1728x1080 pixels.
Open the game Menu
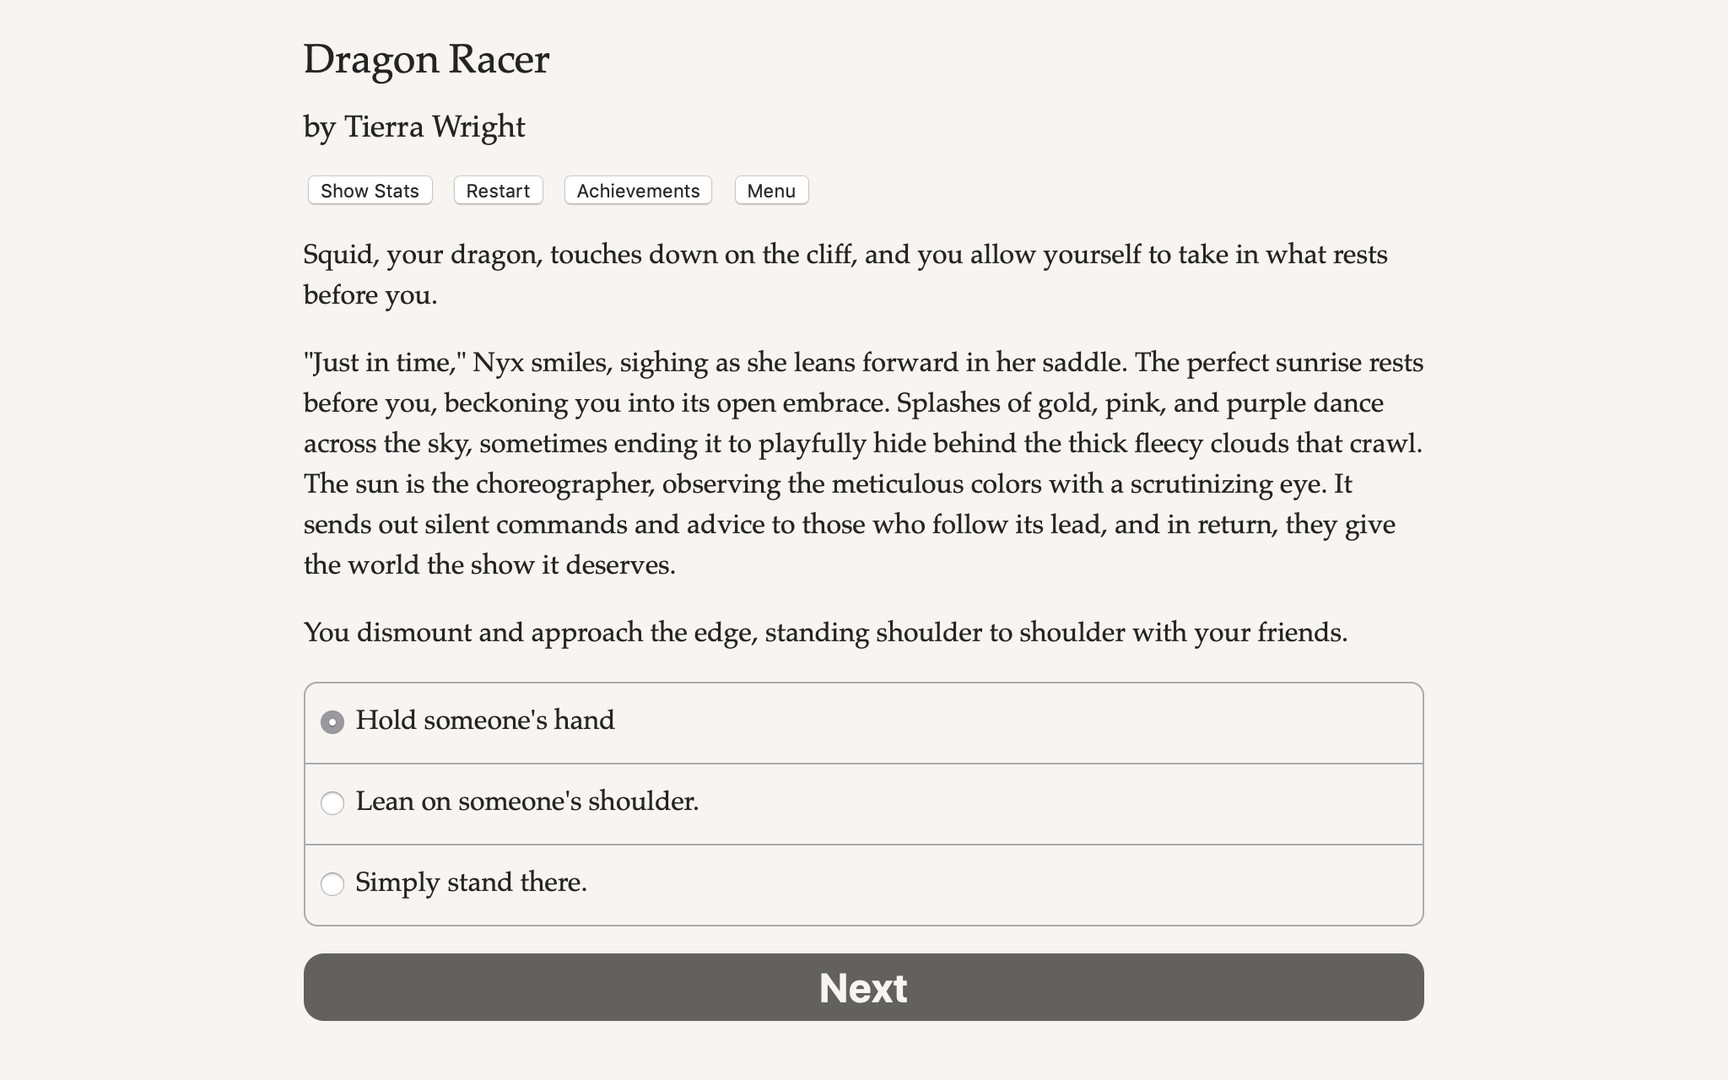click(771, 190)
